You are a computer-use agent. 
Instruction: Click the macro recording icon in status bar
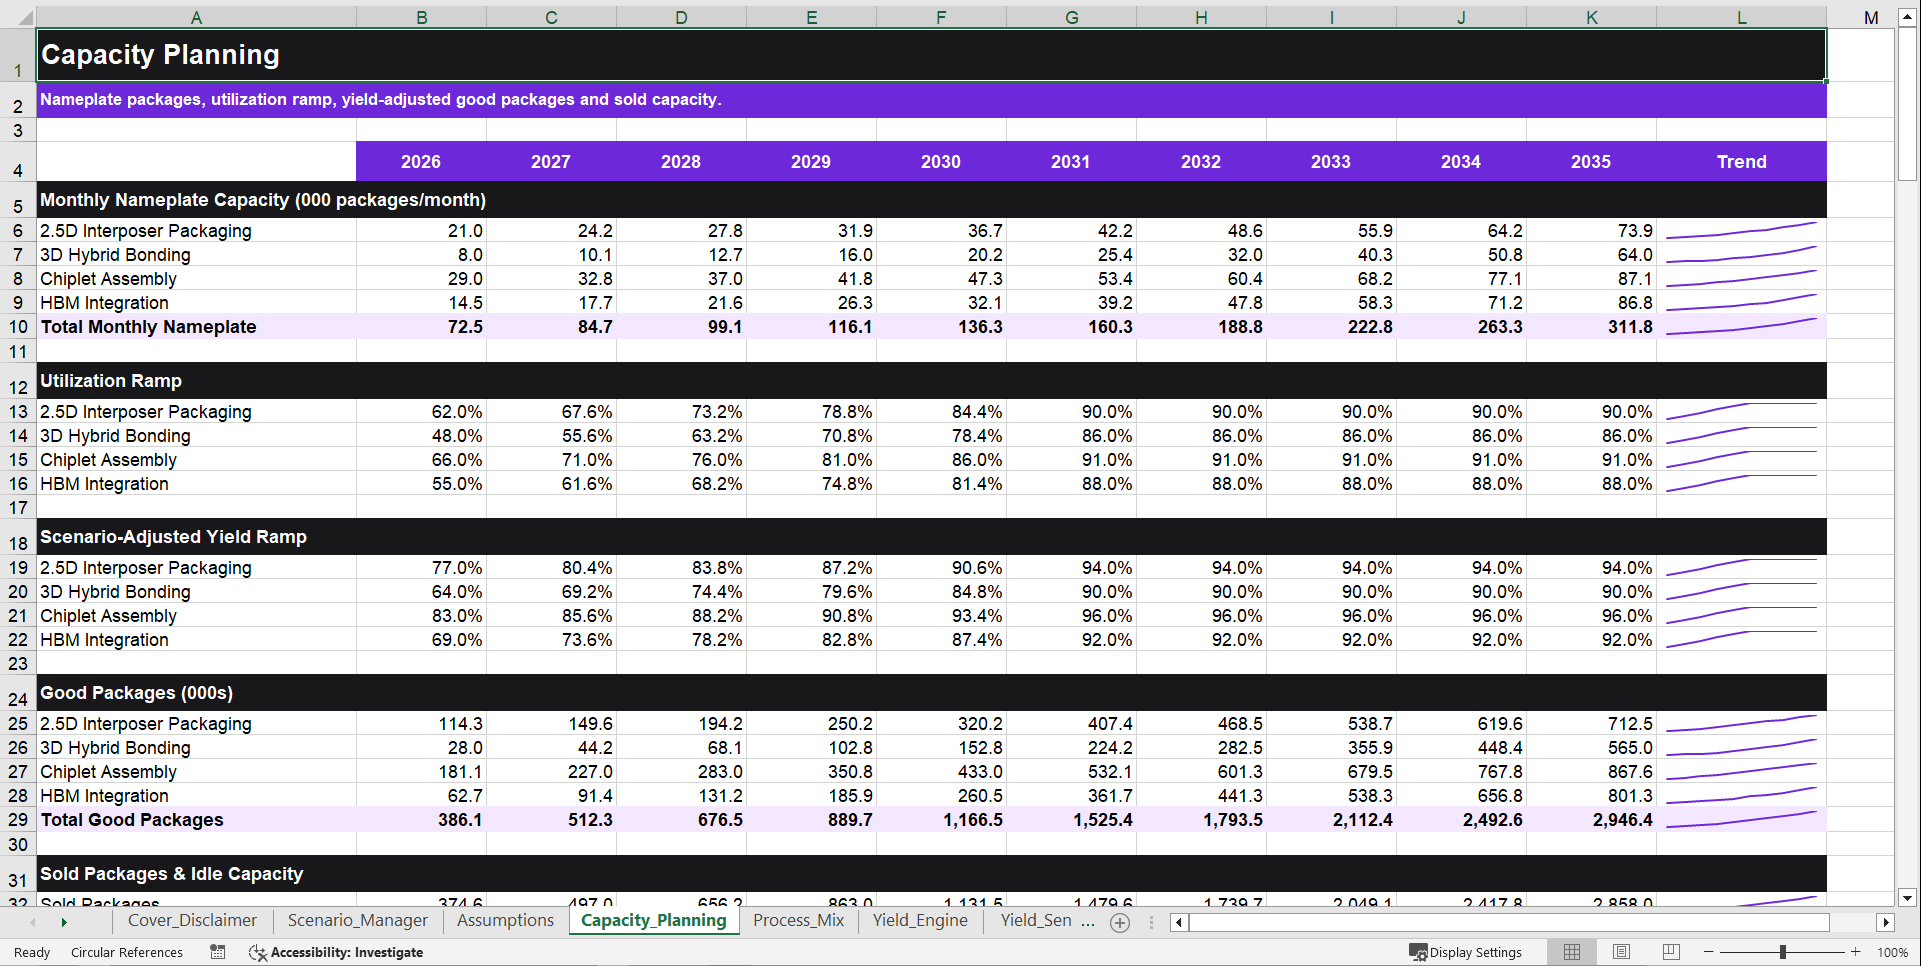click(217, 952)
